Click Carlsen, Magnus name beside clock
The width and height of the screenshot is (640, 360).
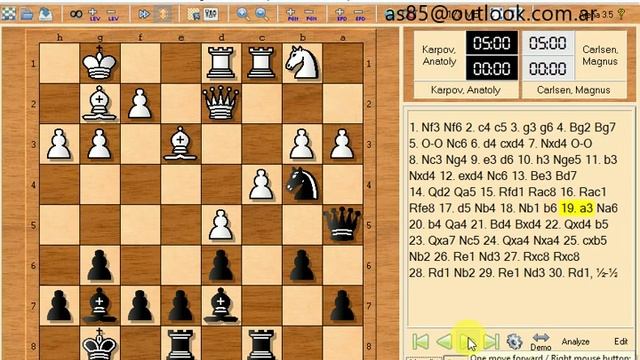pyautogui.click(x=600, y=56)
